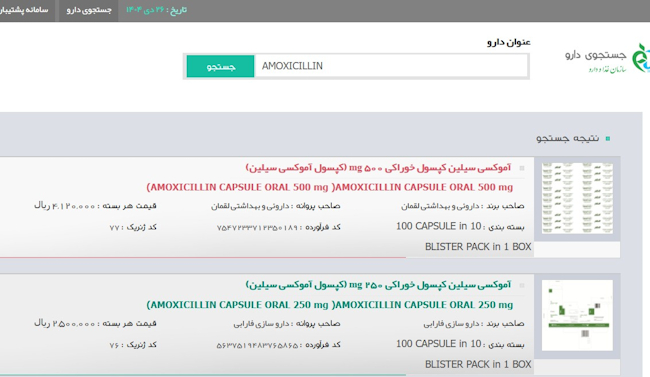Viewport: 650px width, 377px height.
Task: Click brand owner دارویی و بهداشتی لقمان text
Action: [440, 206]
